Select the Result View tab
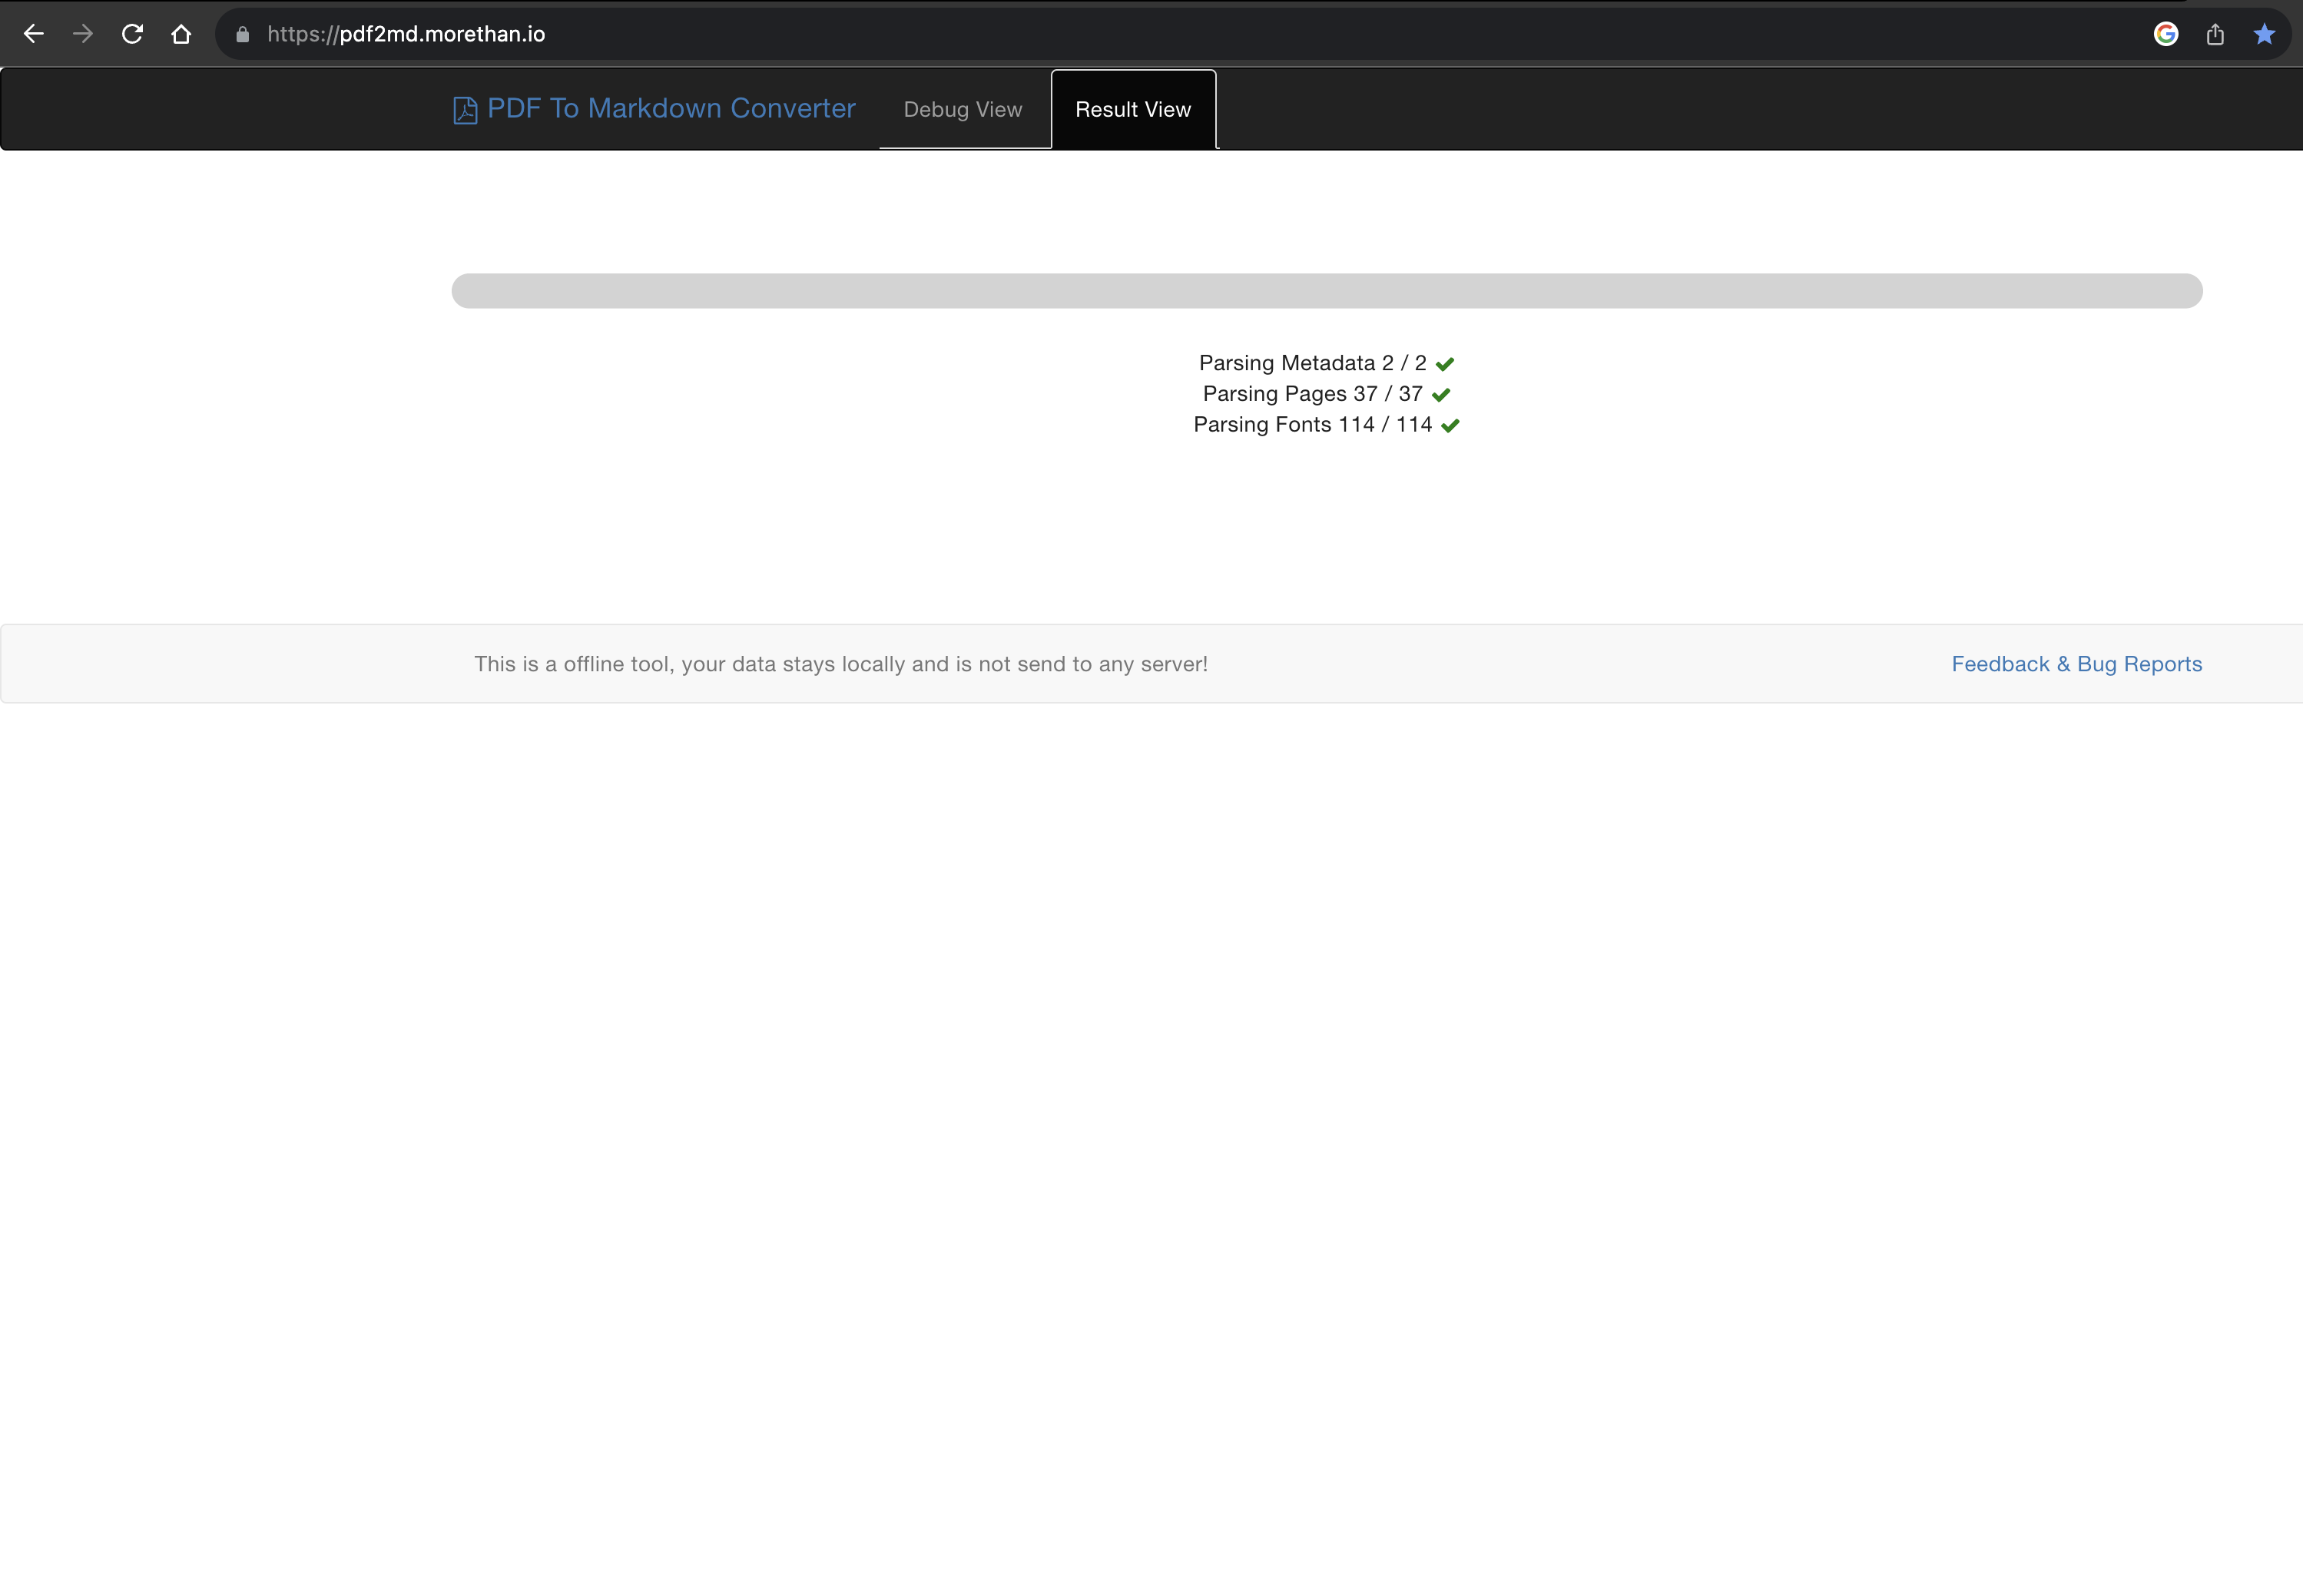2303x1596 pixels. click(x=1132, y=109)
